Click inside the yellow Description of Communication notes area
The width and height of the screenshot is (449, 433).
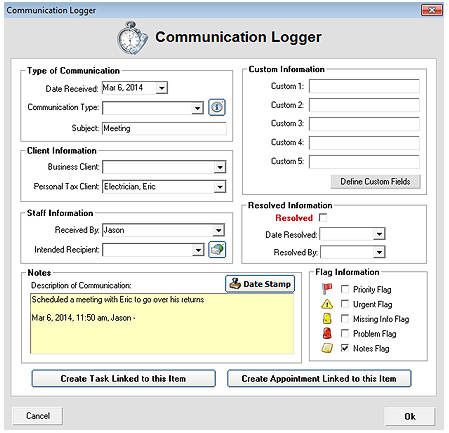(162, 323)
